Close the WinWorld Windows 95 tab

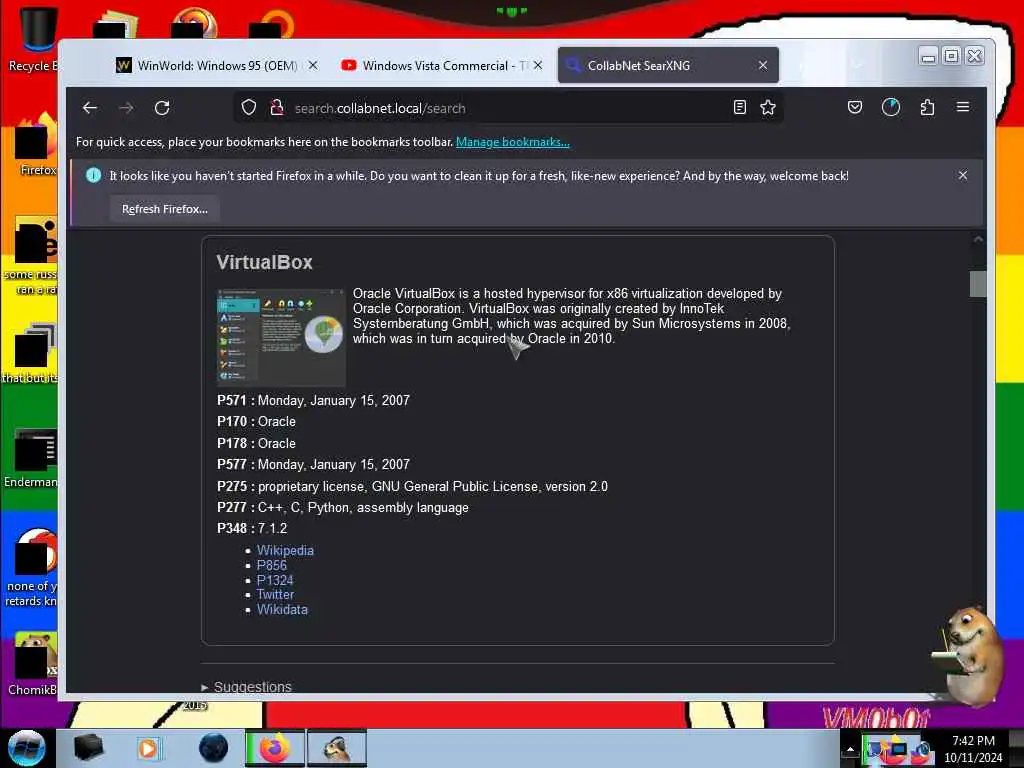point(313,65)
